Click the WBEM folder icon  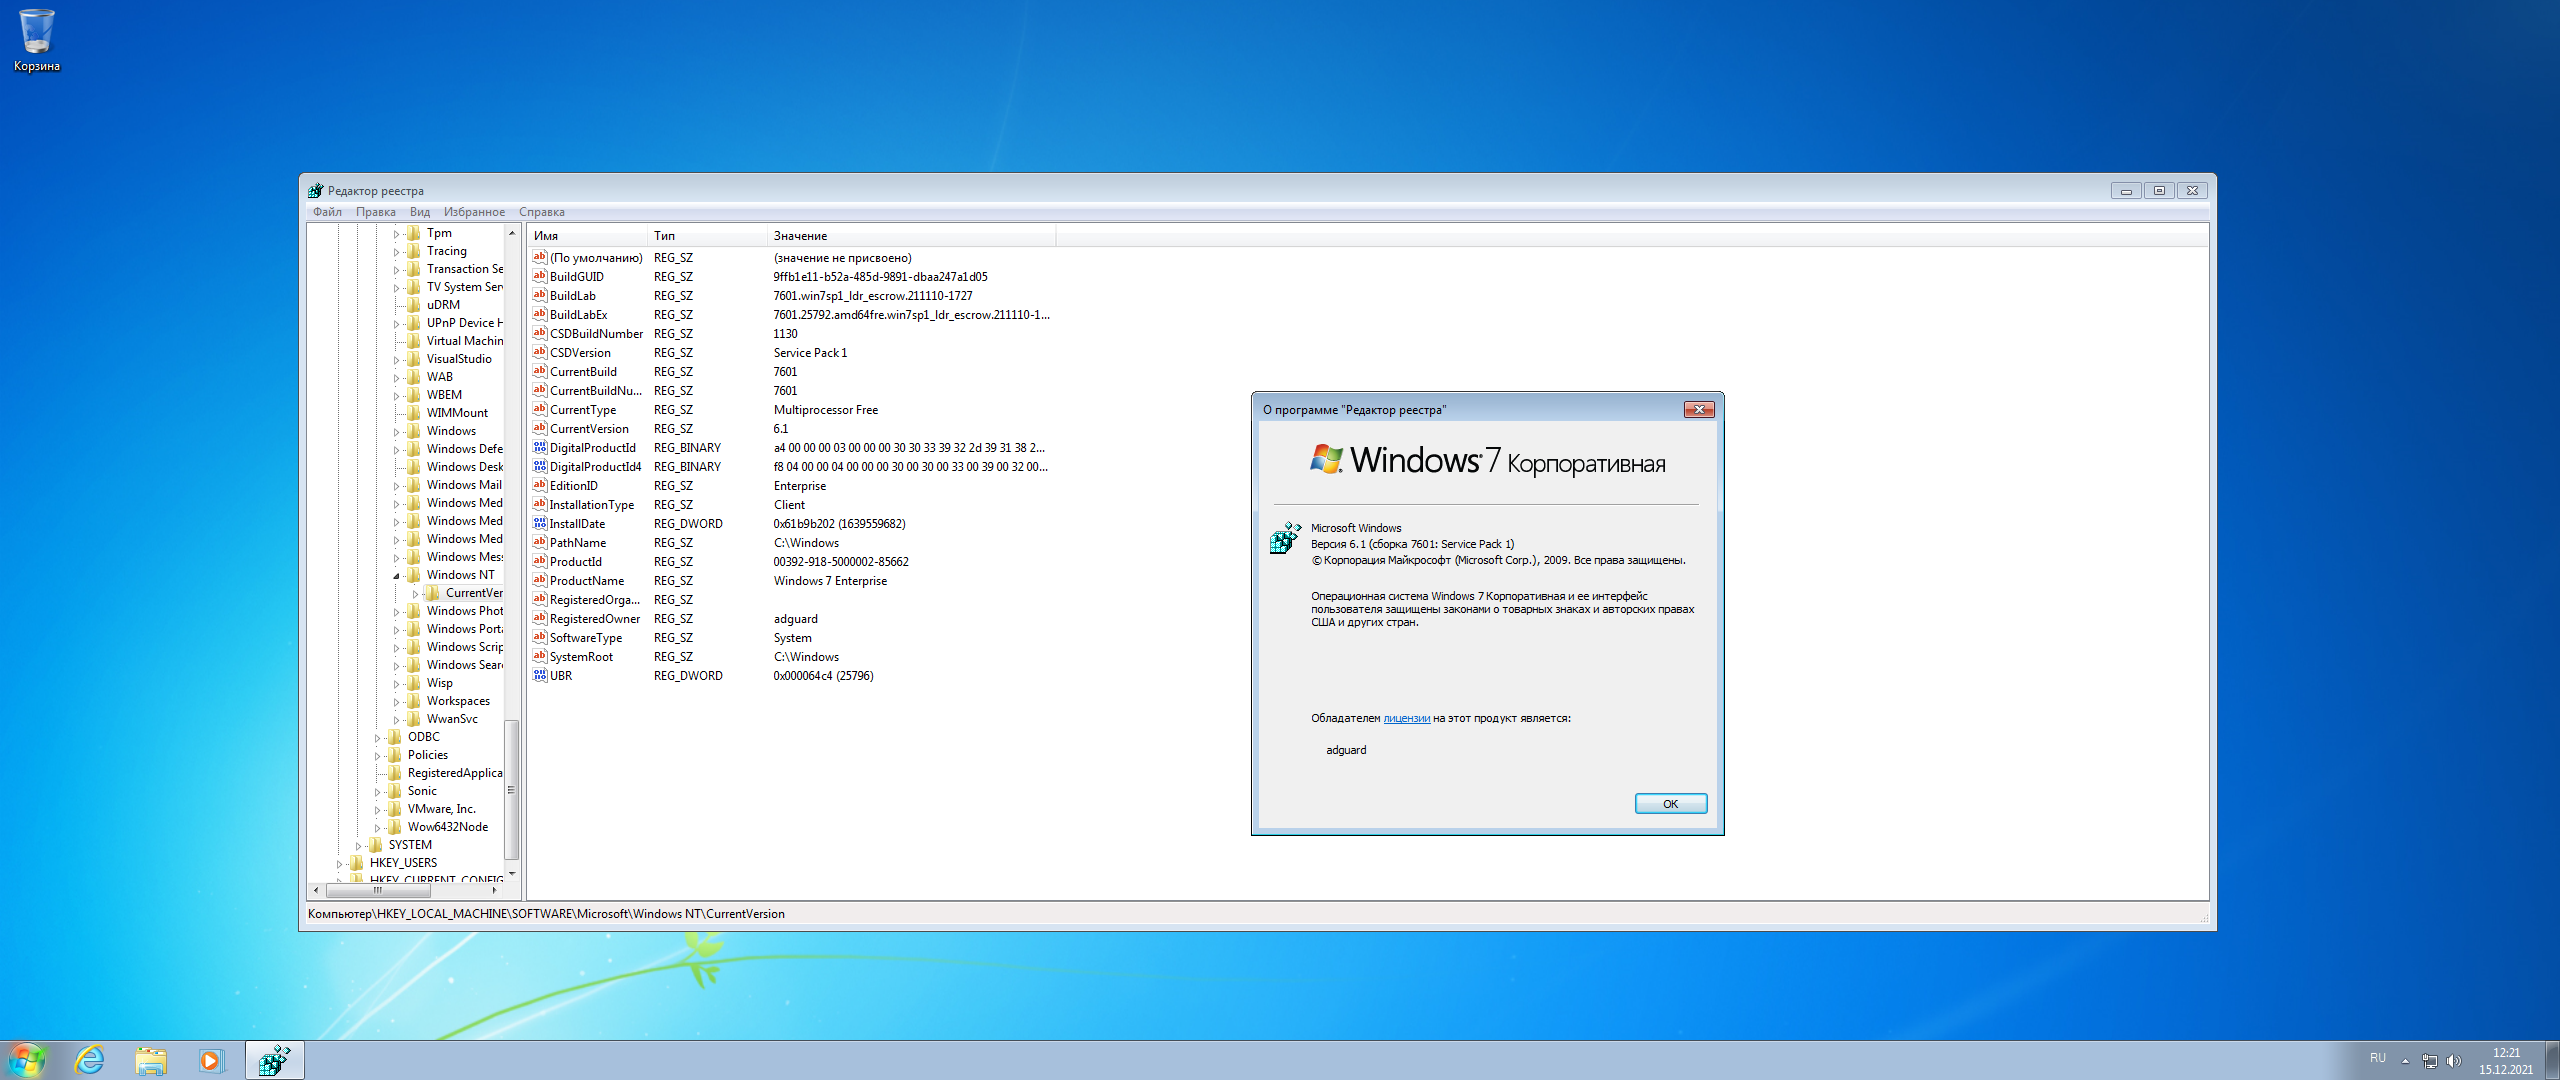point(414,395)
